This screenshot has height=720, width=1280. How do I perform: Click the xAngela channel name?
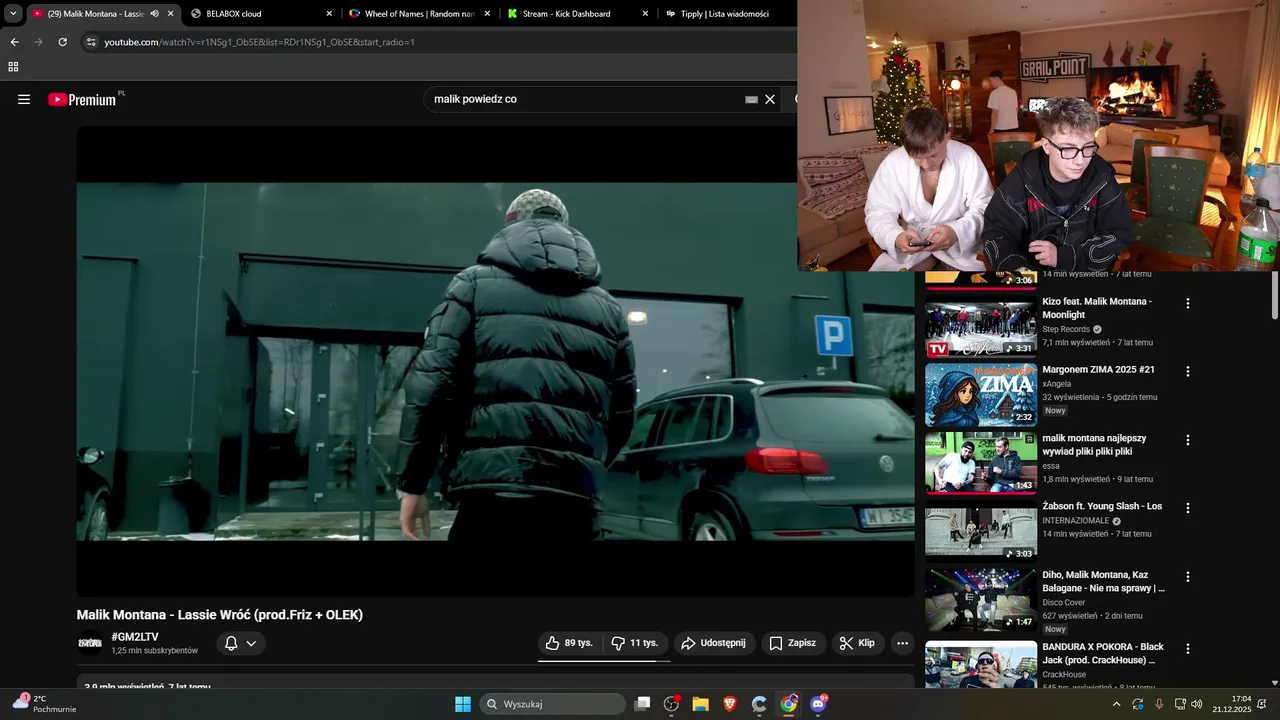(x=1057, y=384)
